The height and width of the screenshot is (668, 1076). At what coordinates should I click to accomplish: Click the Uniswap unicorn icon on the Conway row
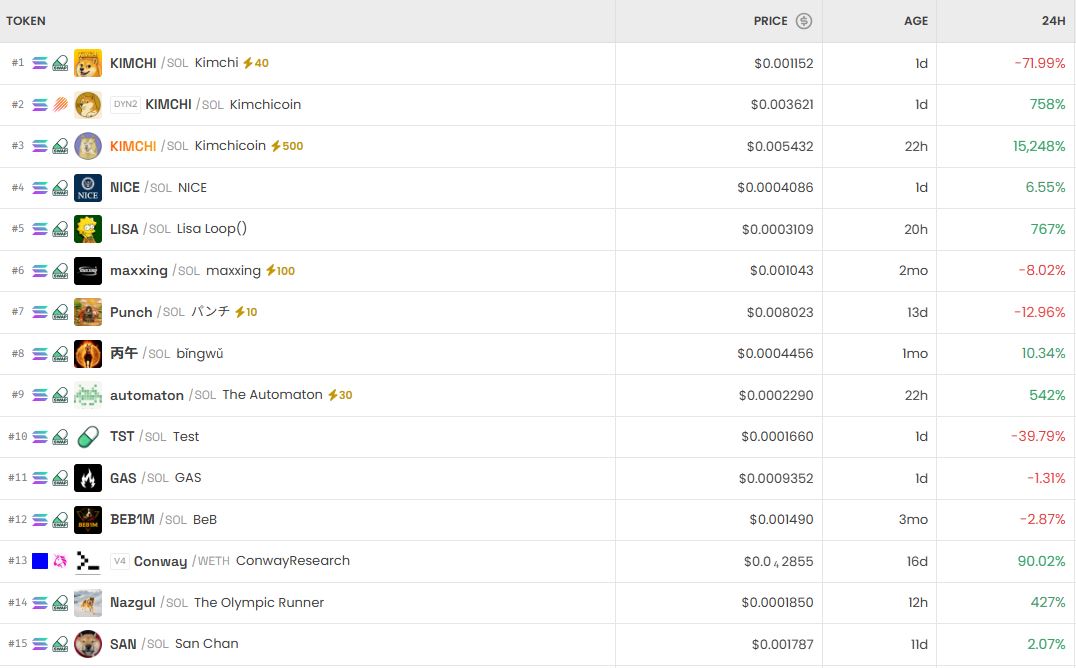tap(59, 561)
